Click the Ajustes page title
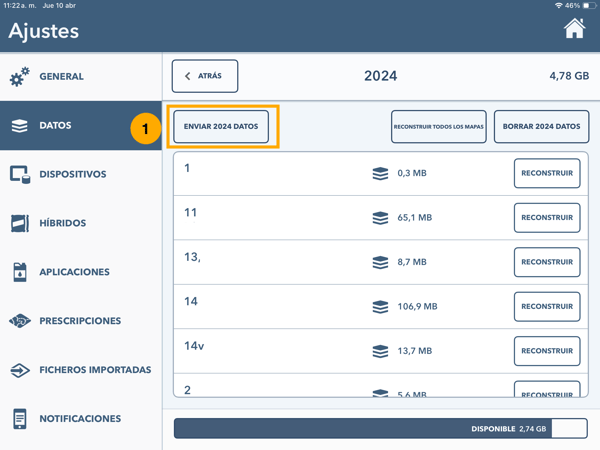The width and height of the screenshot is (600, 450). pos(44,31)
